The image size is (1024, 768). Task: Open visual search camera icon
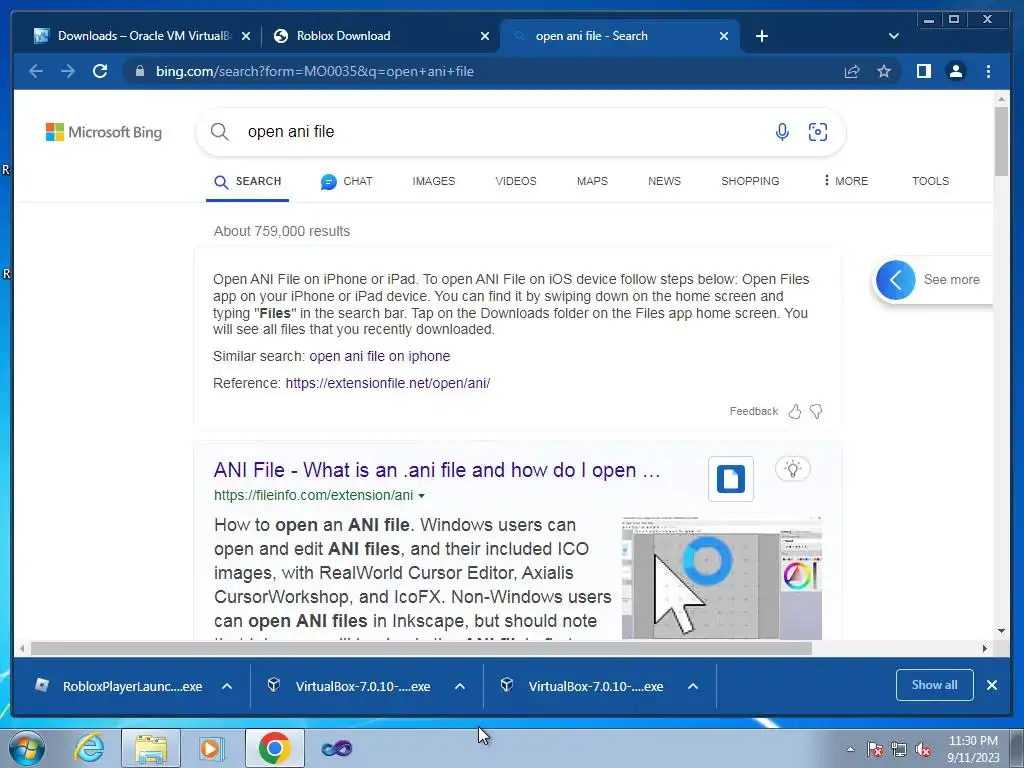point(818,132)
